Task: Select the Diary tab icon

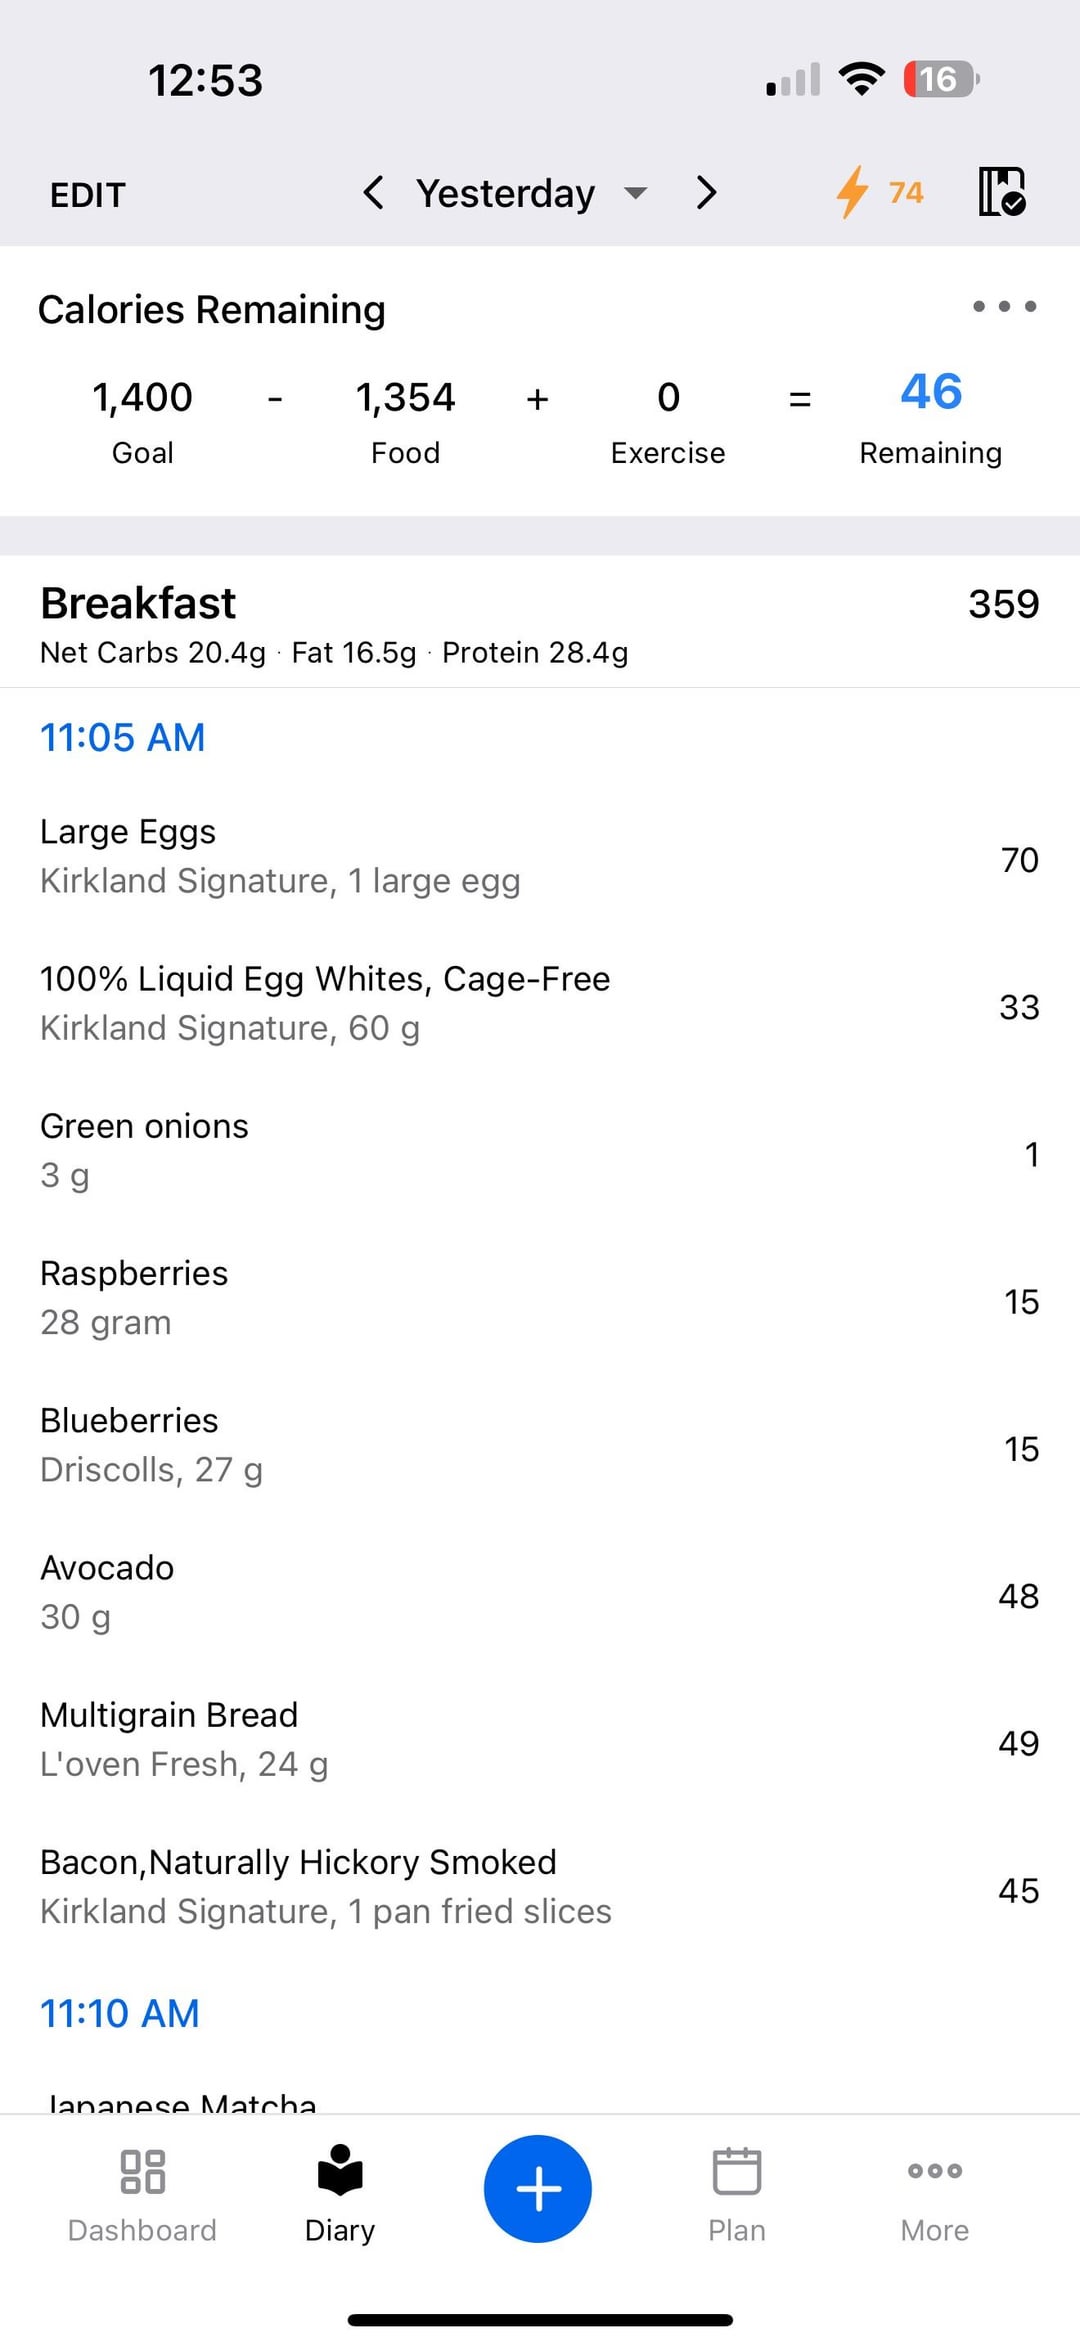Action: pos(340,2172)
